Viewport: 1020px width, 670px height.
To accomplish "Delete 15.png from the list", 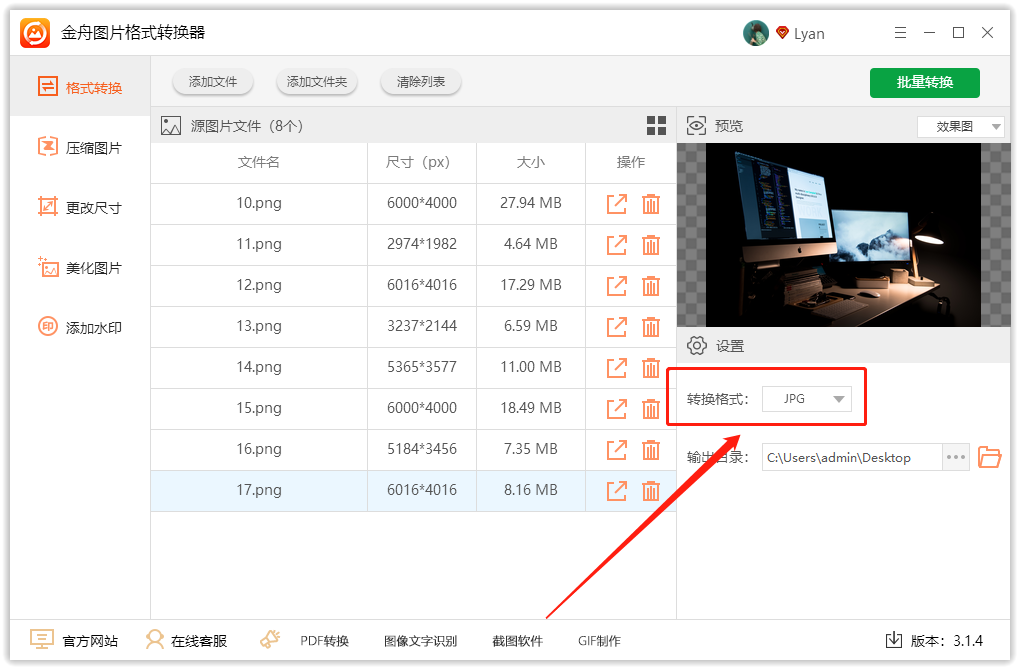I will click(651, 409).
